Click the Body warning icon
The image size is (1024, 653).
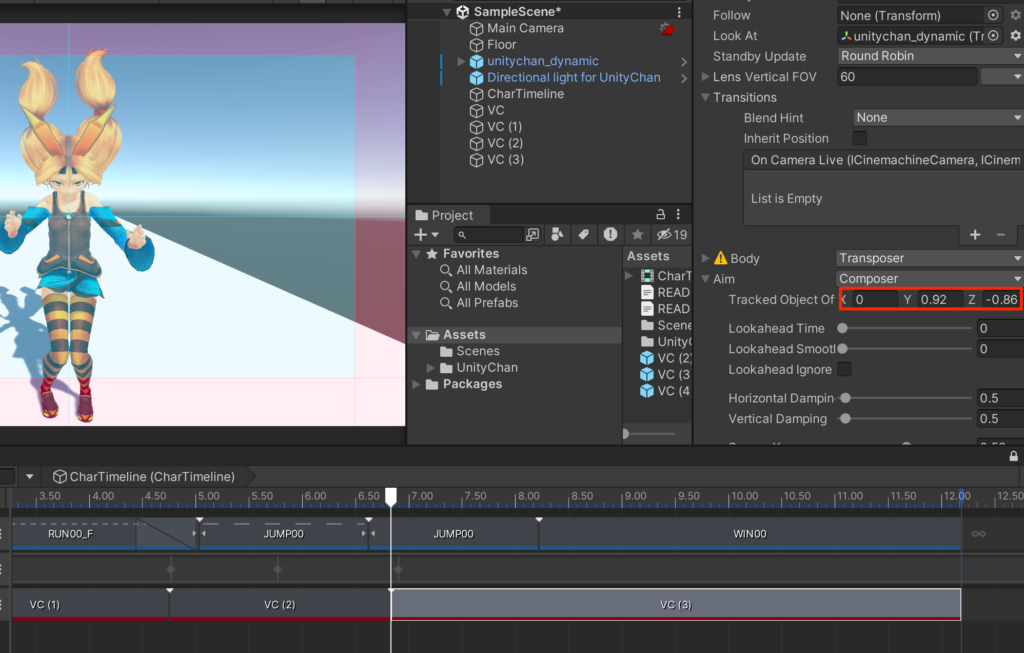pos(720,258)
